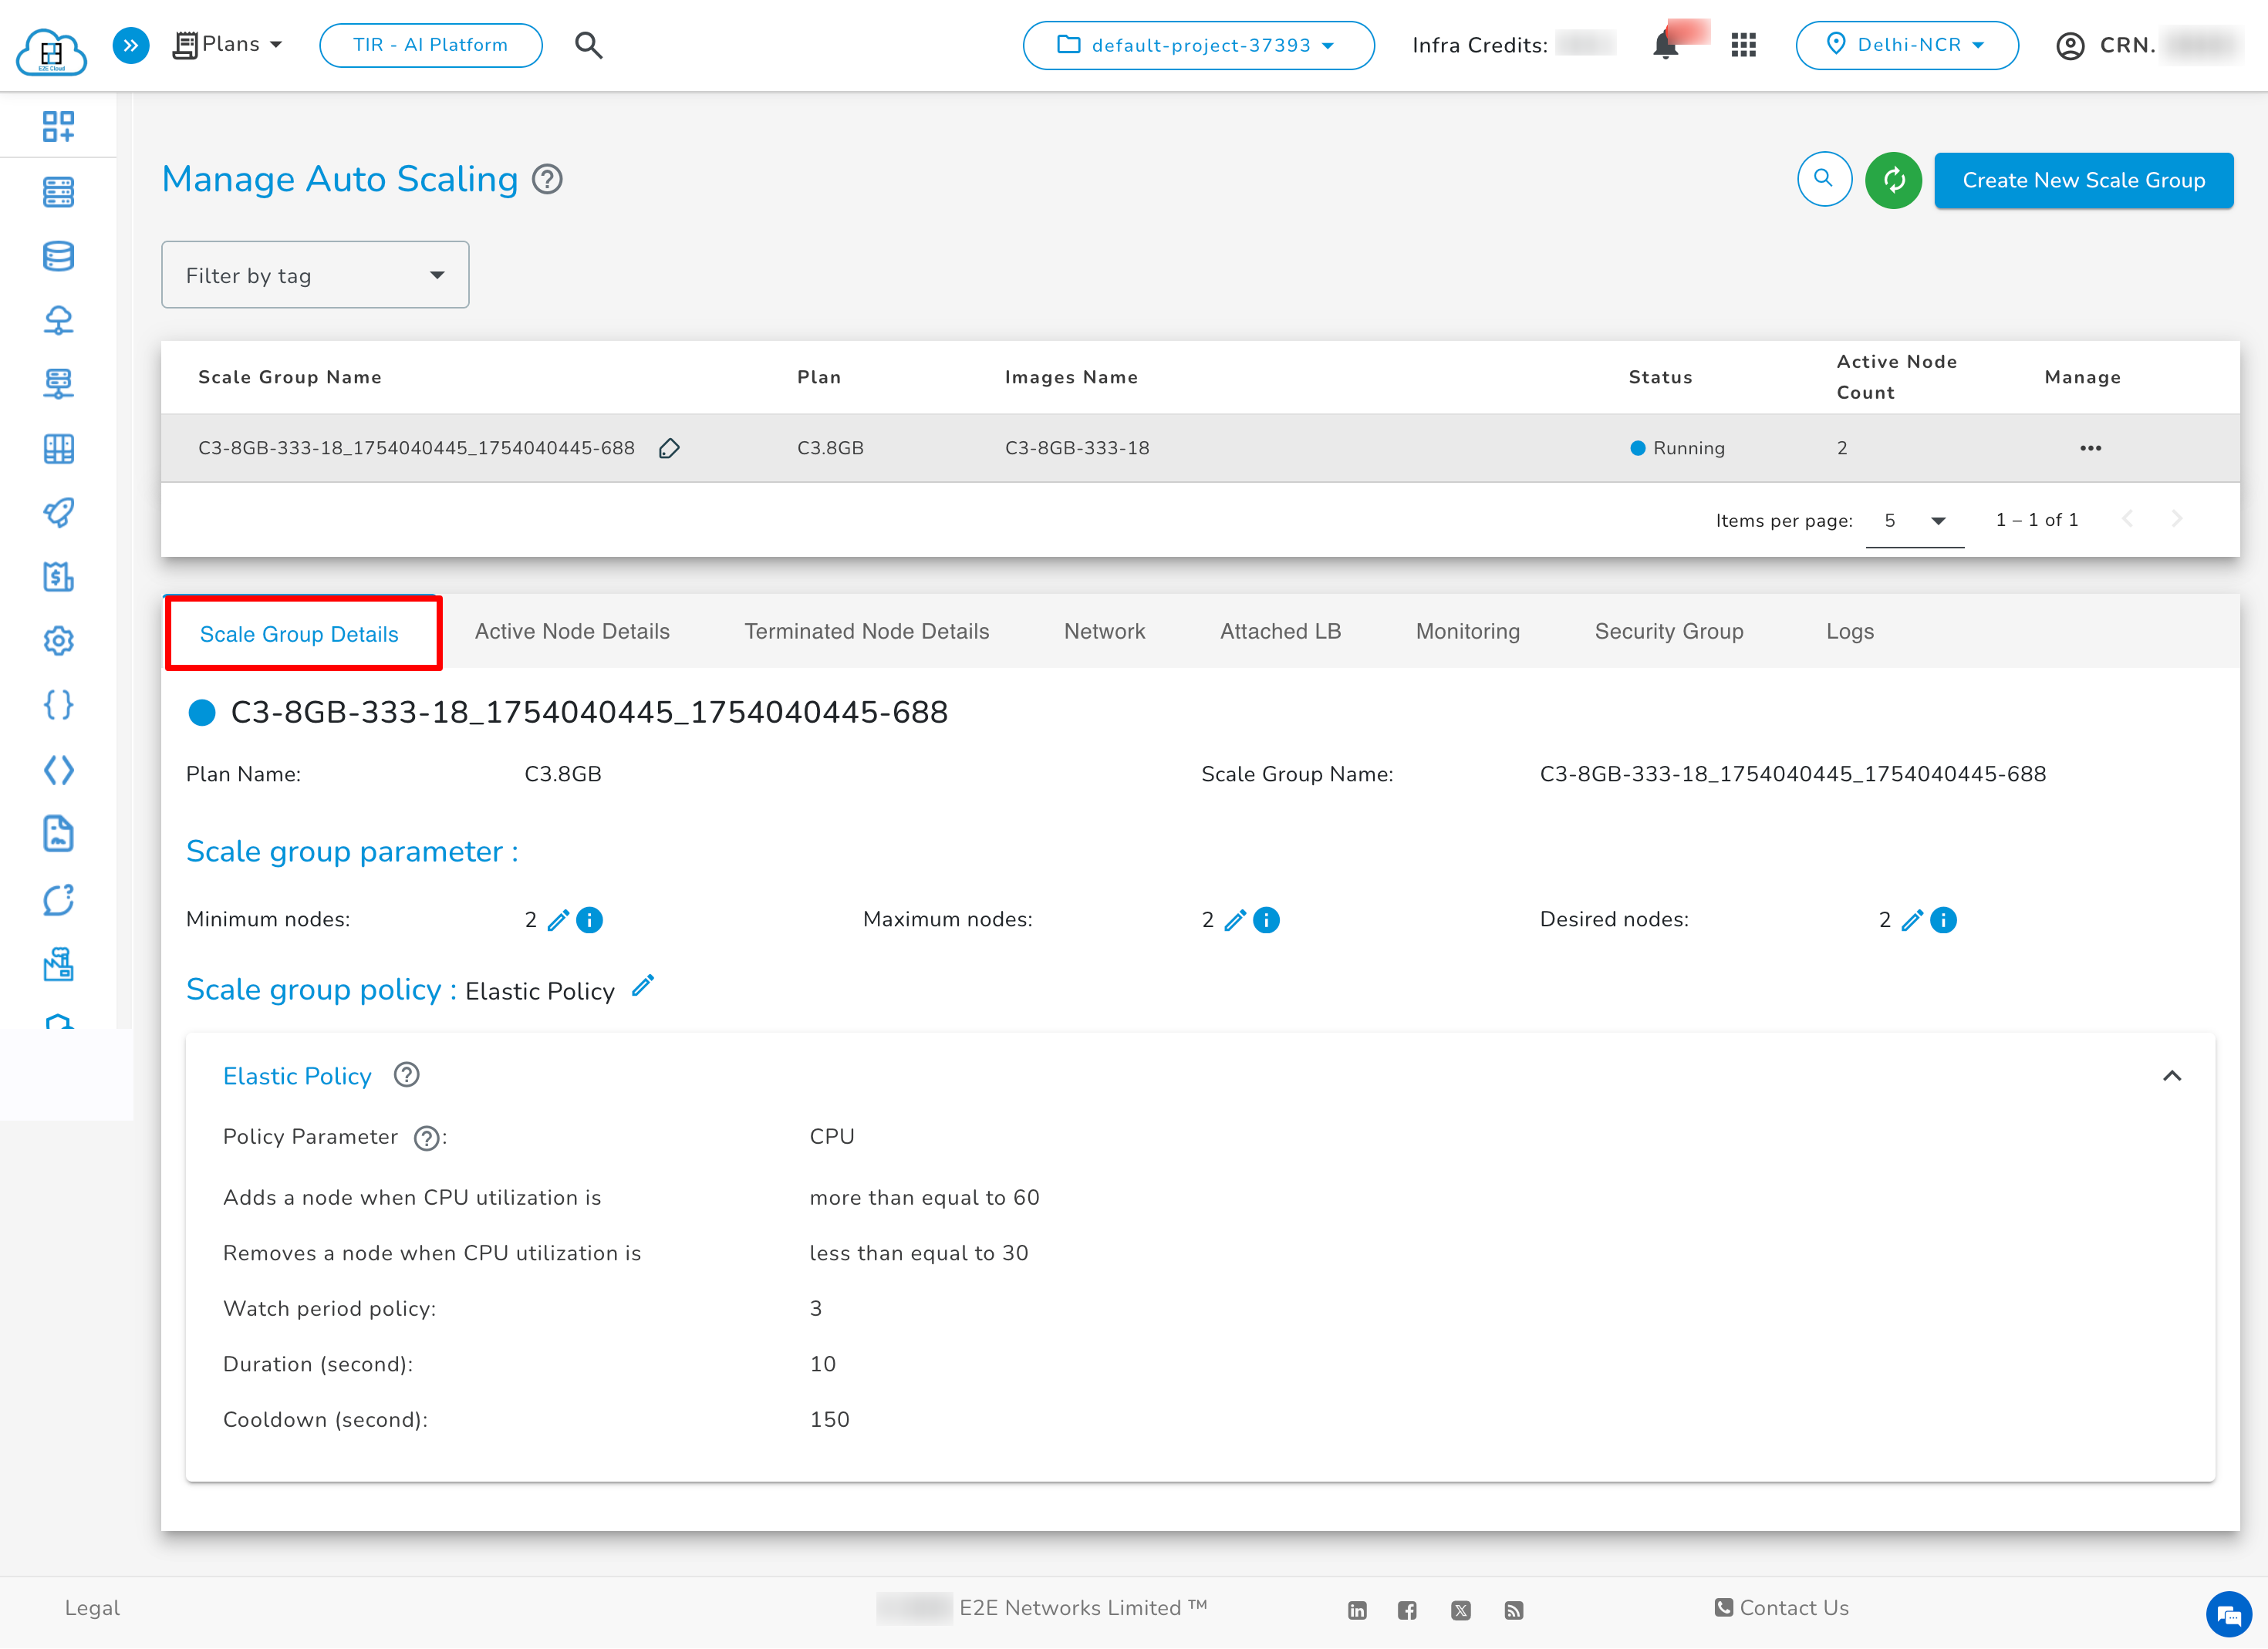2268x1649 pixels.
Task: Switch to the Active Node Details tab
Action: 572,631
